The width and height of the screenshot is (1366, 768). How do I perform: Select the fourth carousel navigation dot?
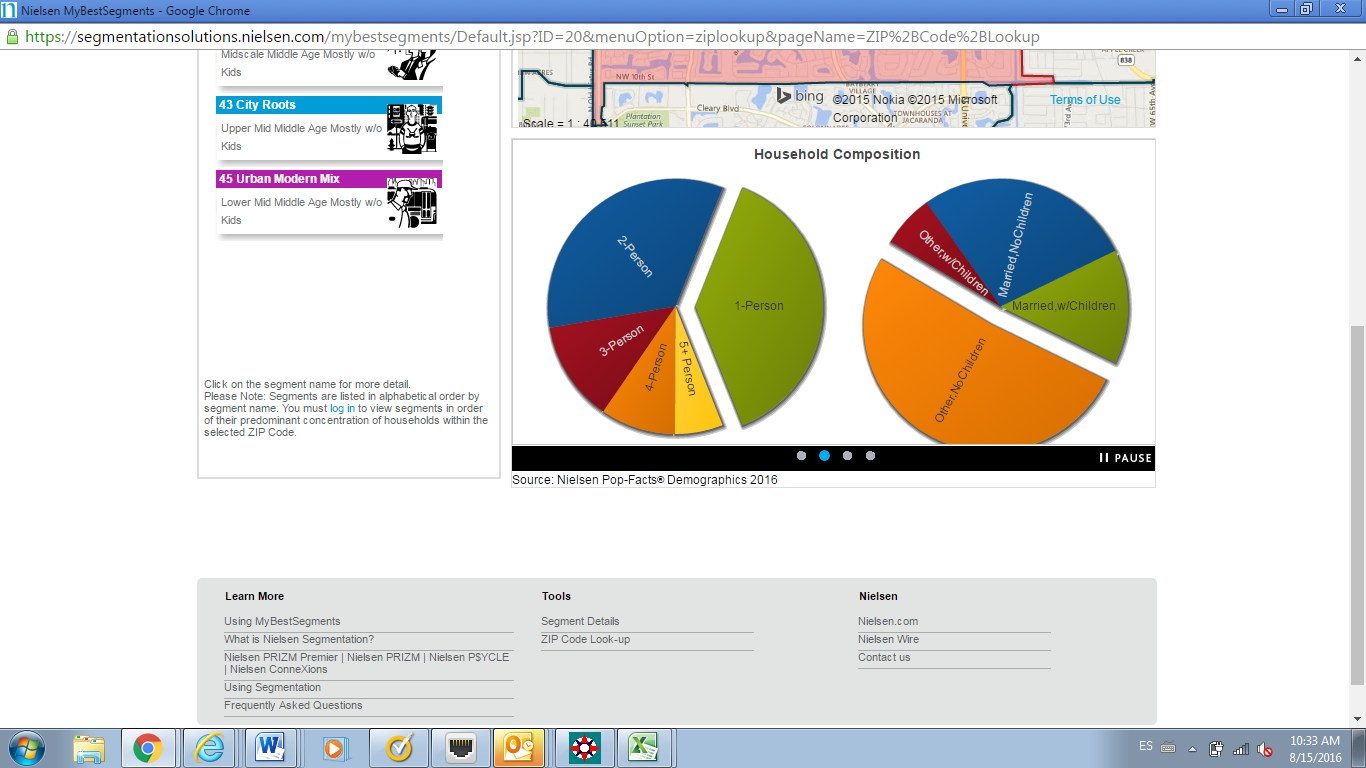coord(870,455)
